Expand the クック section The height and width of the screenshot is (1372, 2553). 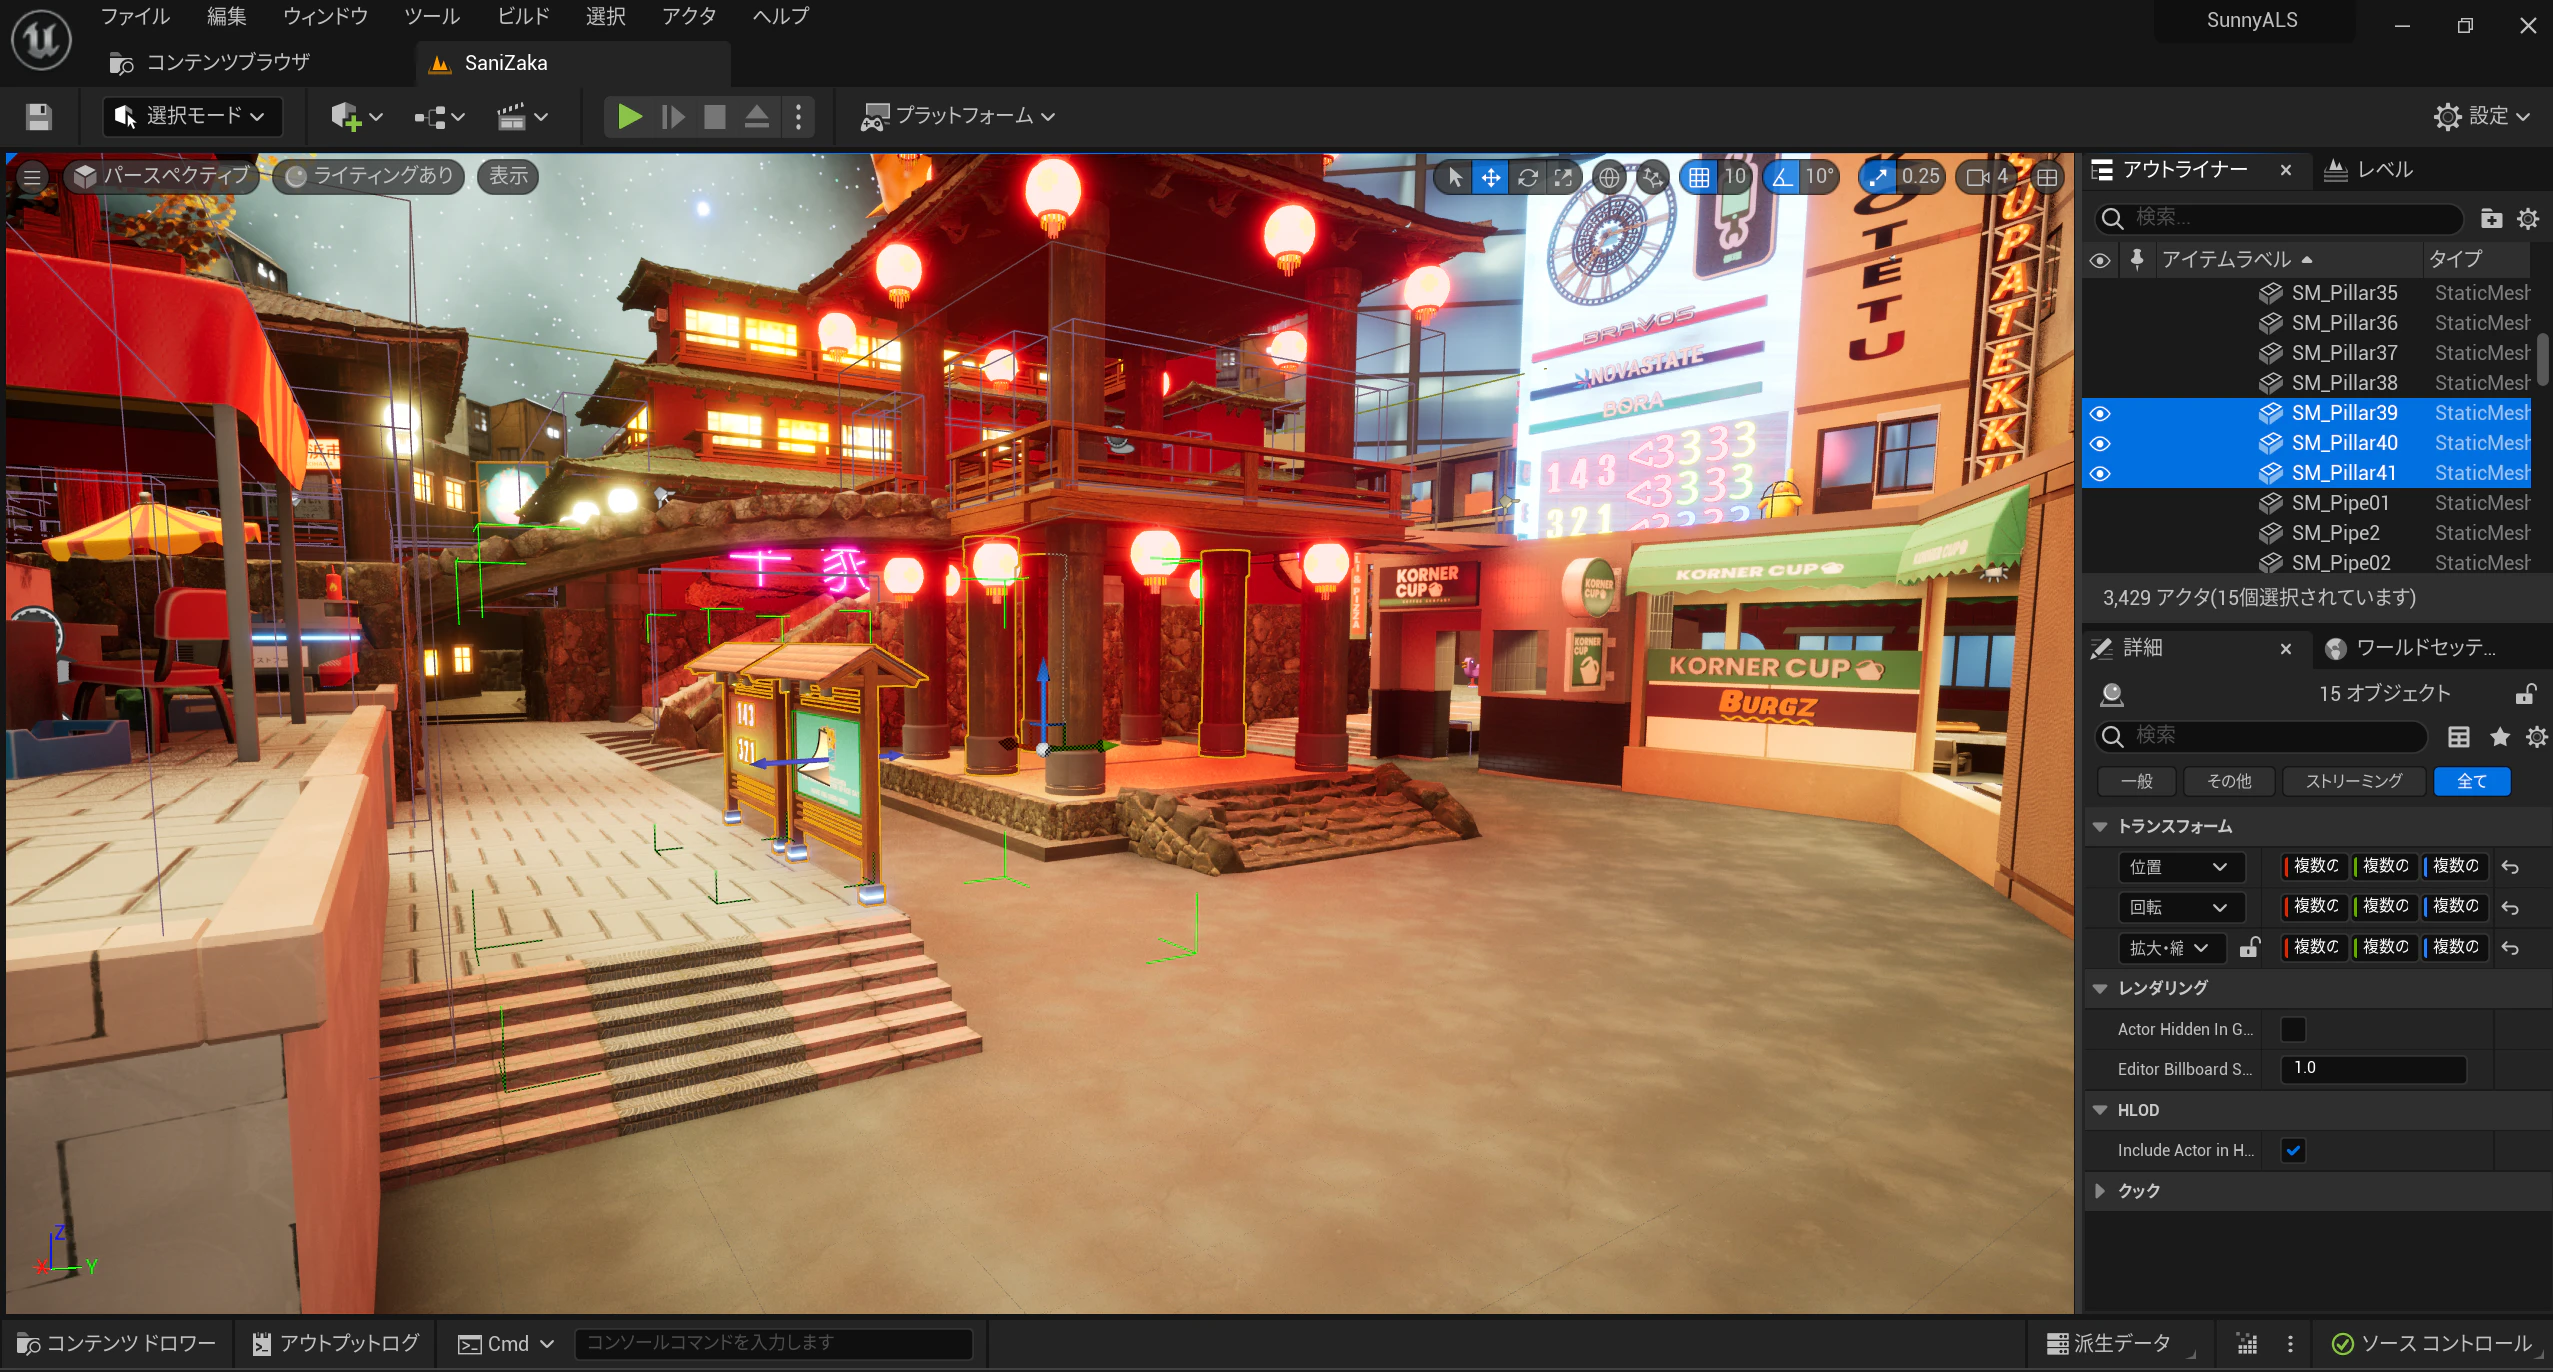2101,1191
